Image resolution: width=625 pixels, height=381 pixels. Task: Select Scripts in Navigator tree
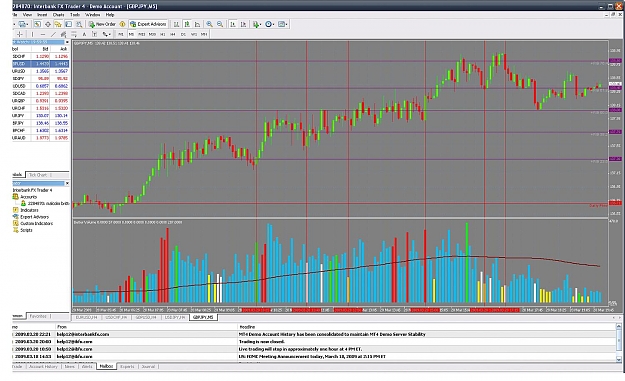tap(26, 230)
